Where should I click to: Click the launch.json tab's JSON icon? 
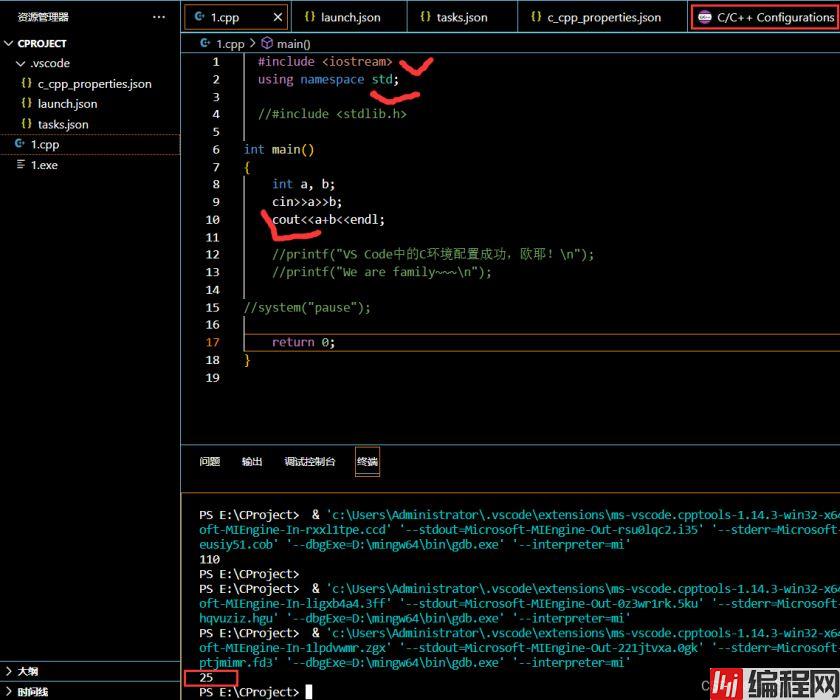point(309,17)
